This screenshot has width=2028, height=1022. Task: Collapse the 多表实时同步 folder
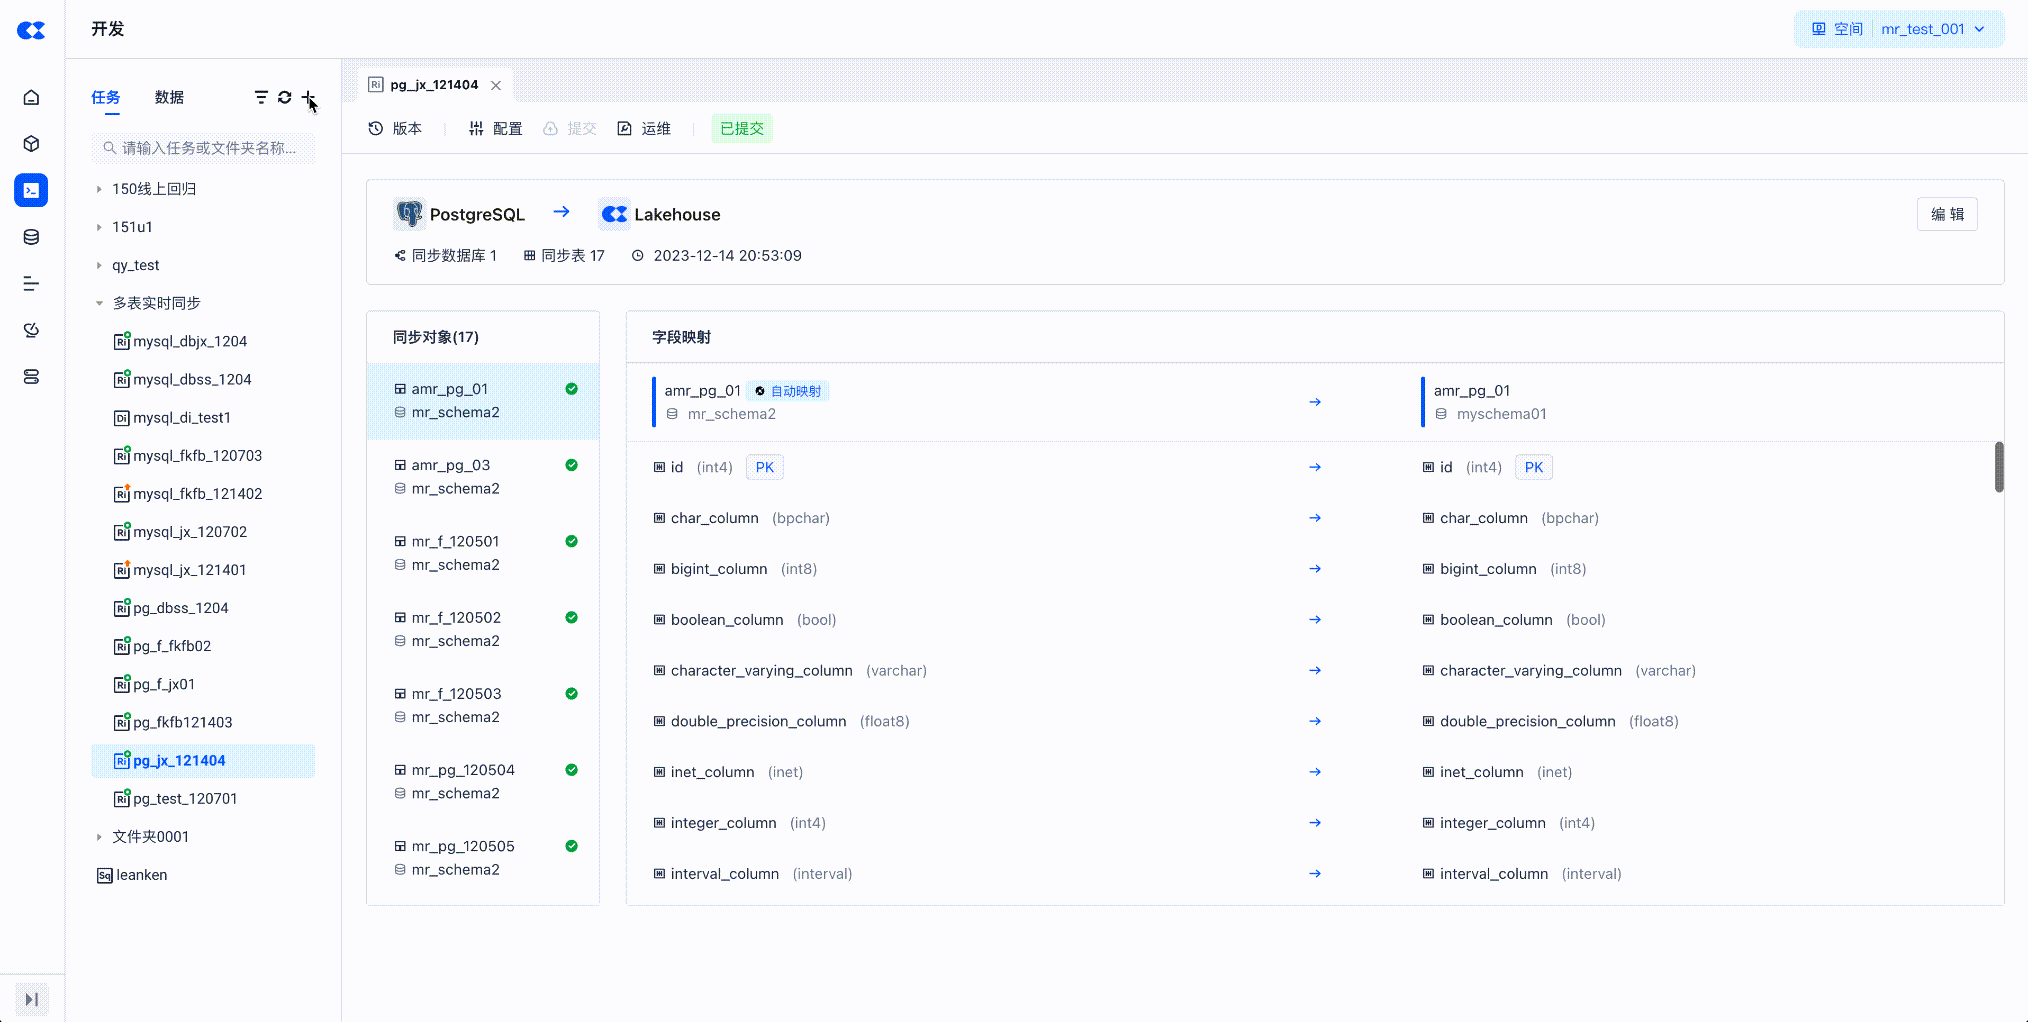(99, 303)
